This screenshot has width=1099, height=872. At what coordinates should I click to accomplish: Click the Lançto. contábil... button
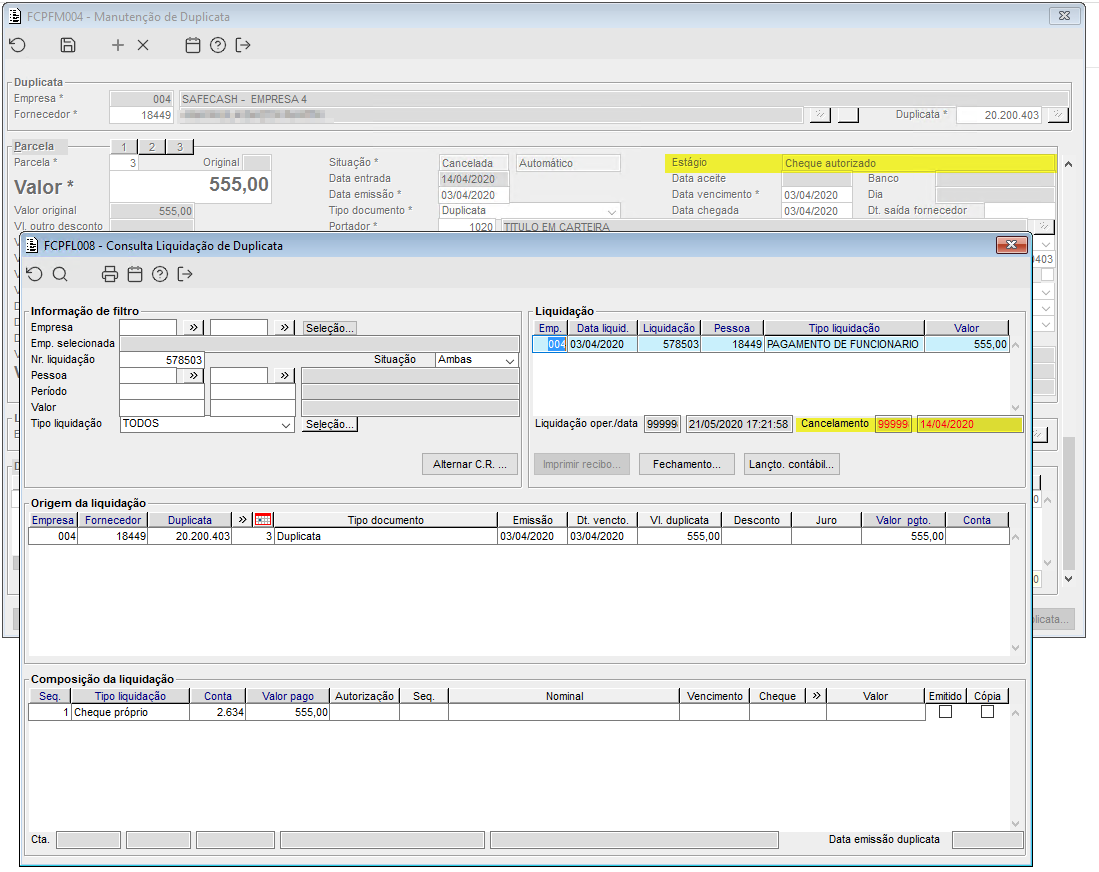(x=791, y=464)
